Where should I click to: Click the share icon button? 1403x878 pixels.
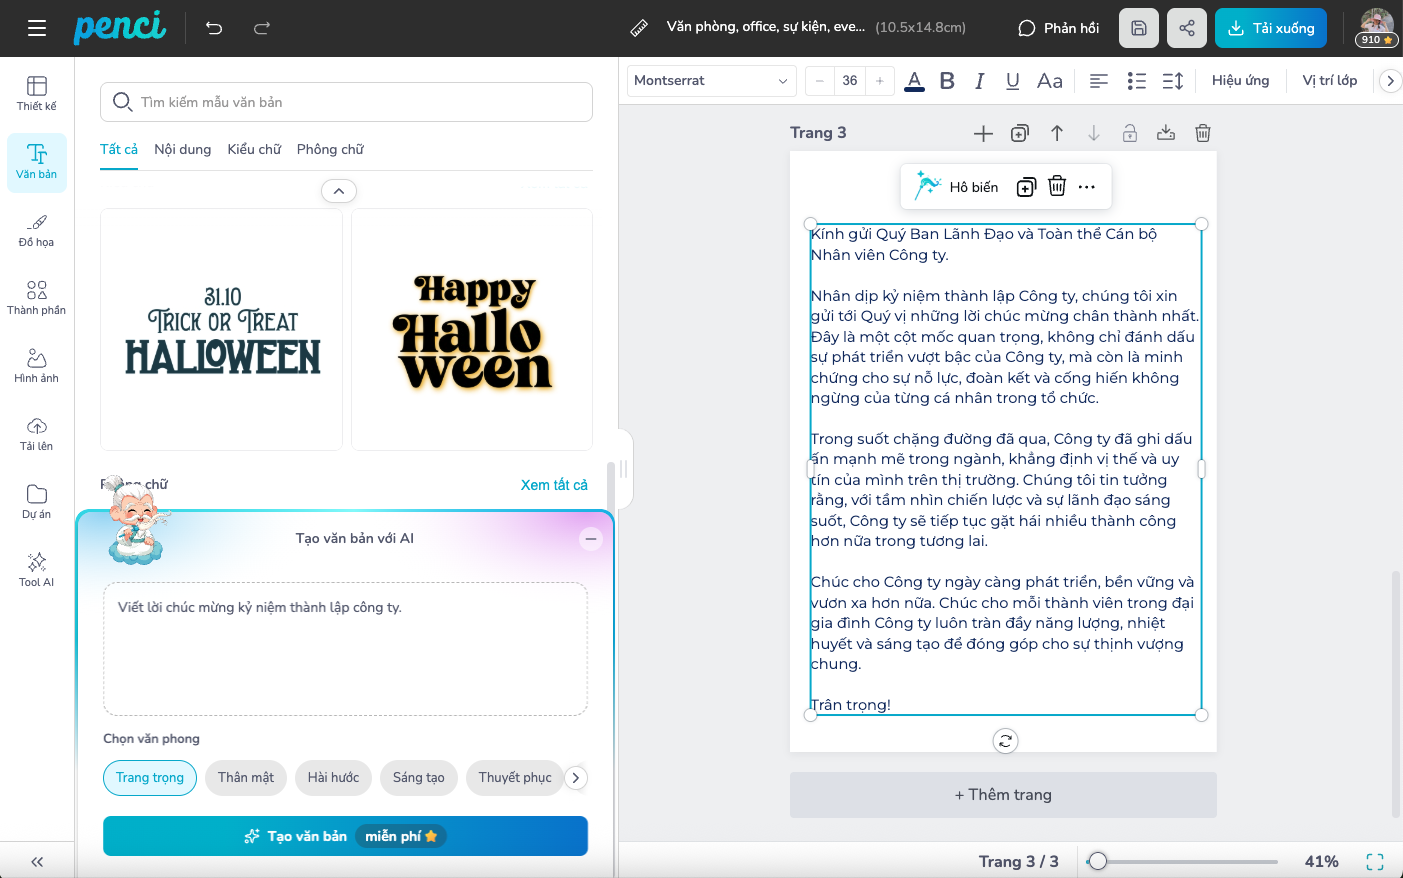pos(1187,28)
